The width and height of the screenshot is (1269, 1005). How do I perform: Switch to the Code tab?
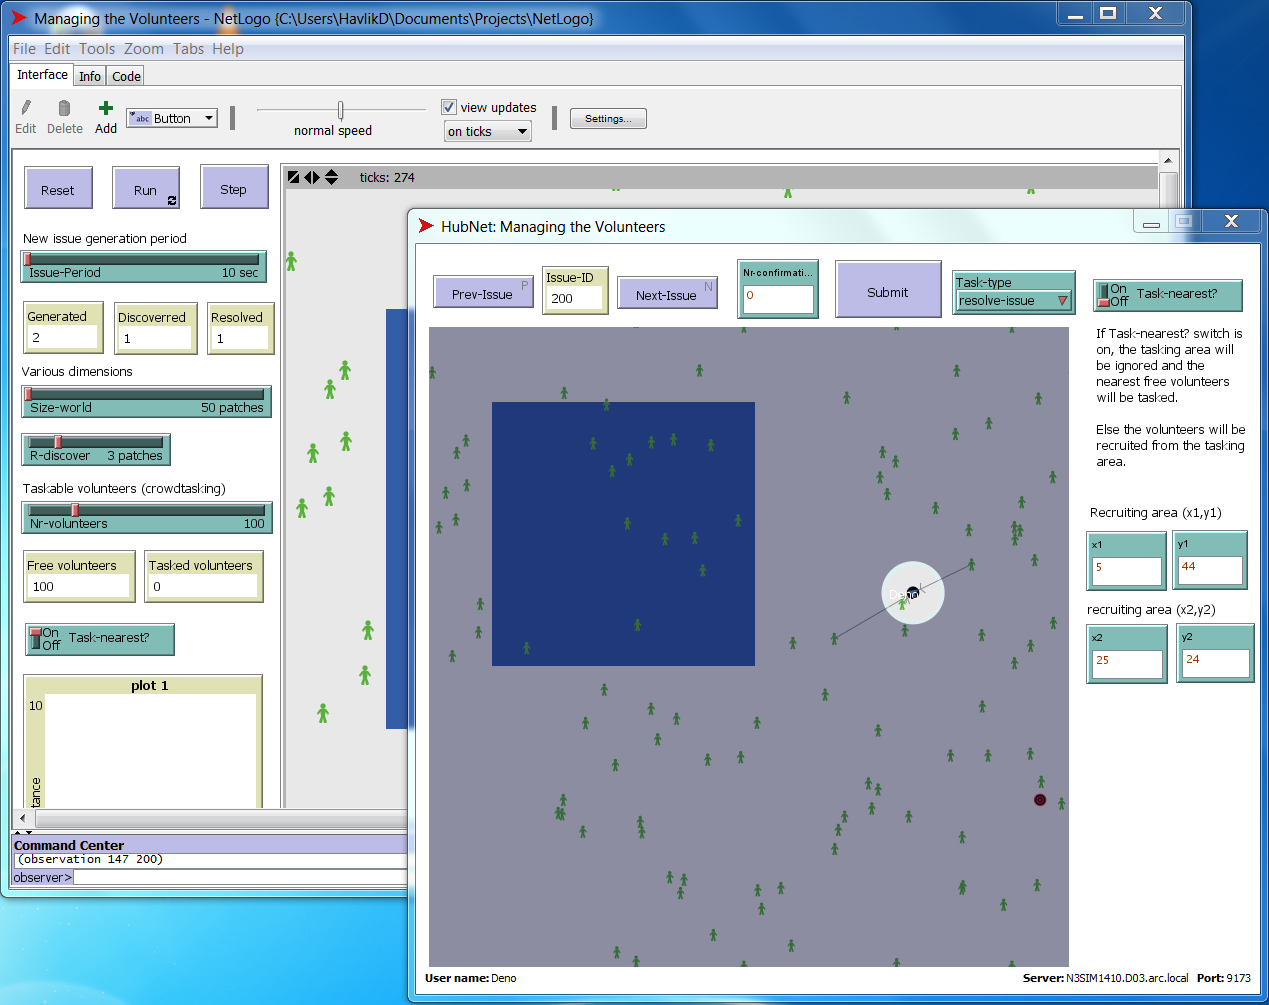pos(126,76)
